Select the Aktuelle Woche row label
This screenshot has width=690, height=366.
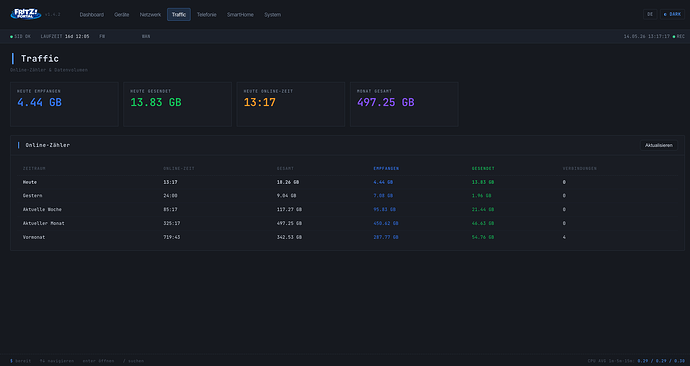(x=42, y=209)
